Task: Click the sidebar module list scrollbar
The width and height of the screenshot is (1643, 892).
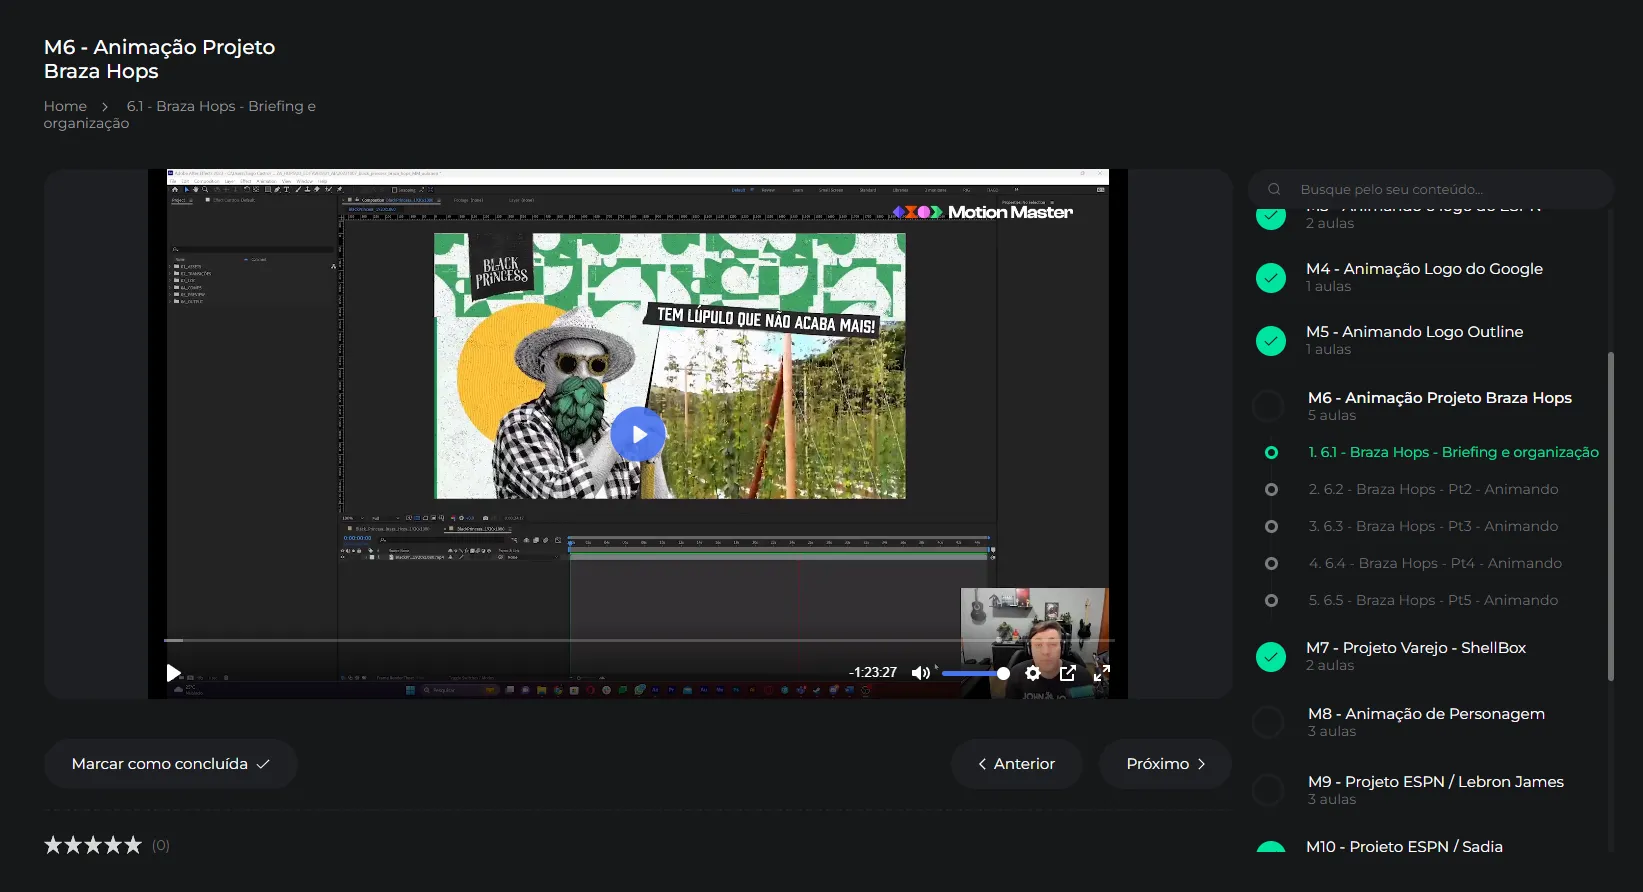Action: 1611,515
